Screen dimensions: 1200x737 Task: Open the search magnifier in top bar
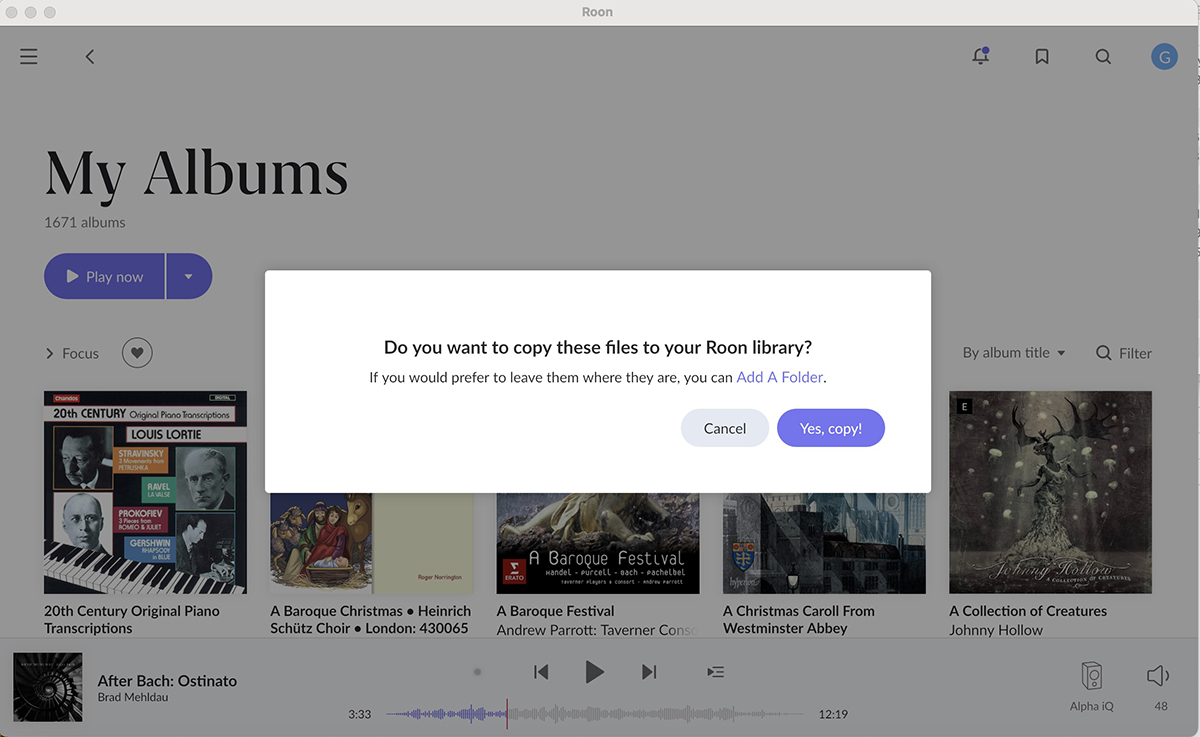coord(1103,57)
